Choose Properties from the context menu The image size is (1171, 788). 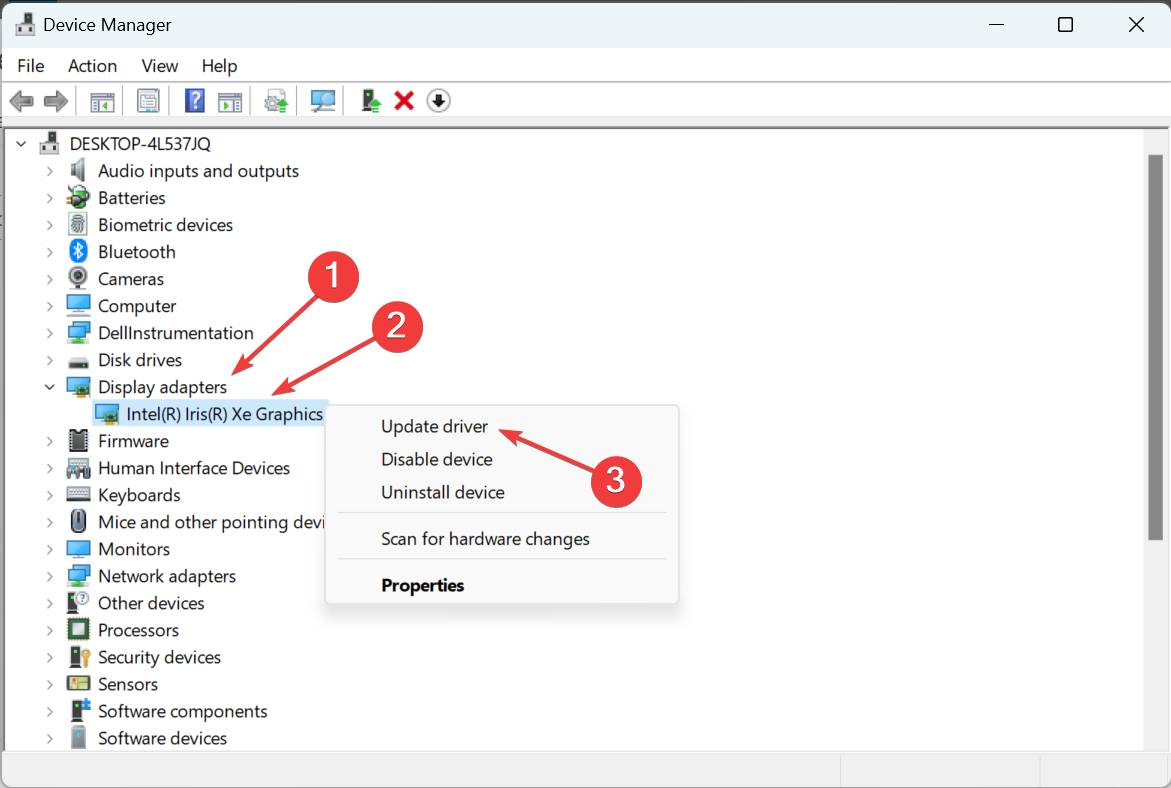423,585
